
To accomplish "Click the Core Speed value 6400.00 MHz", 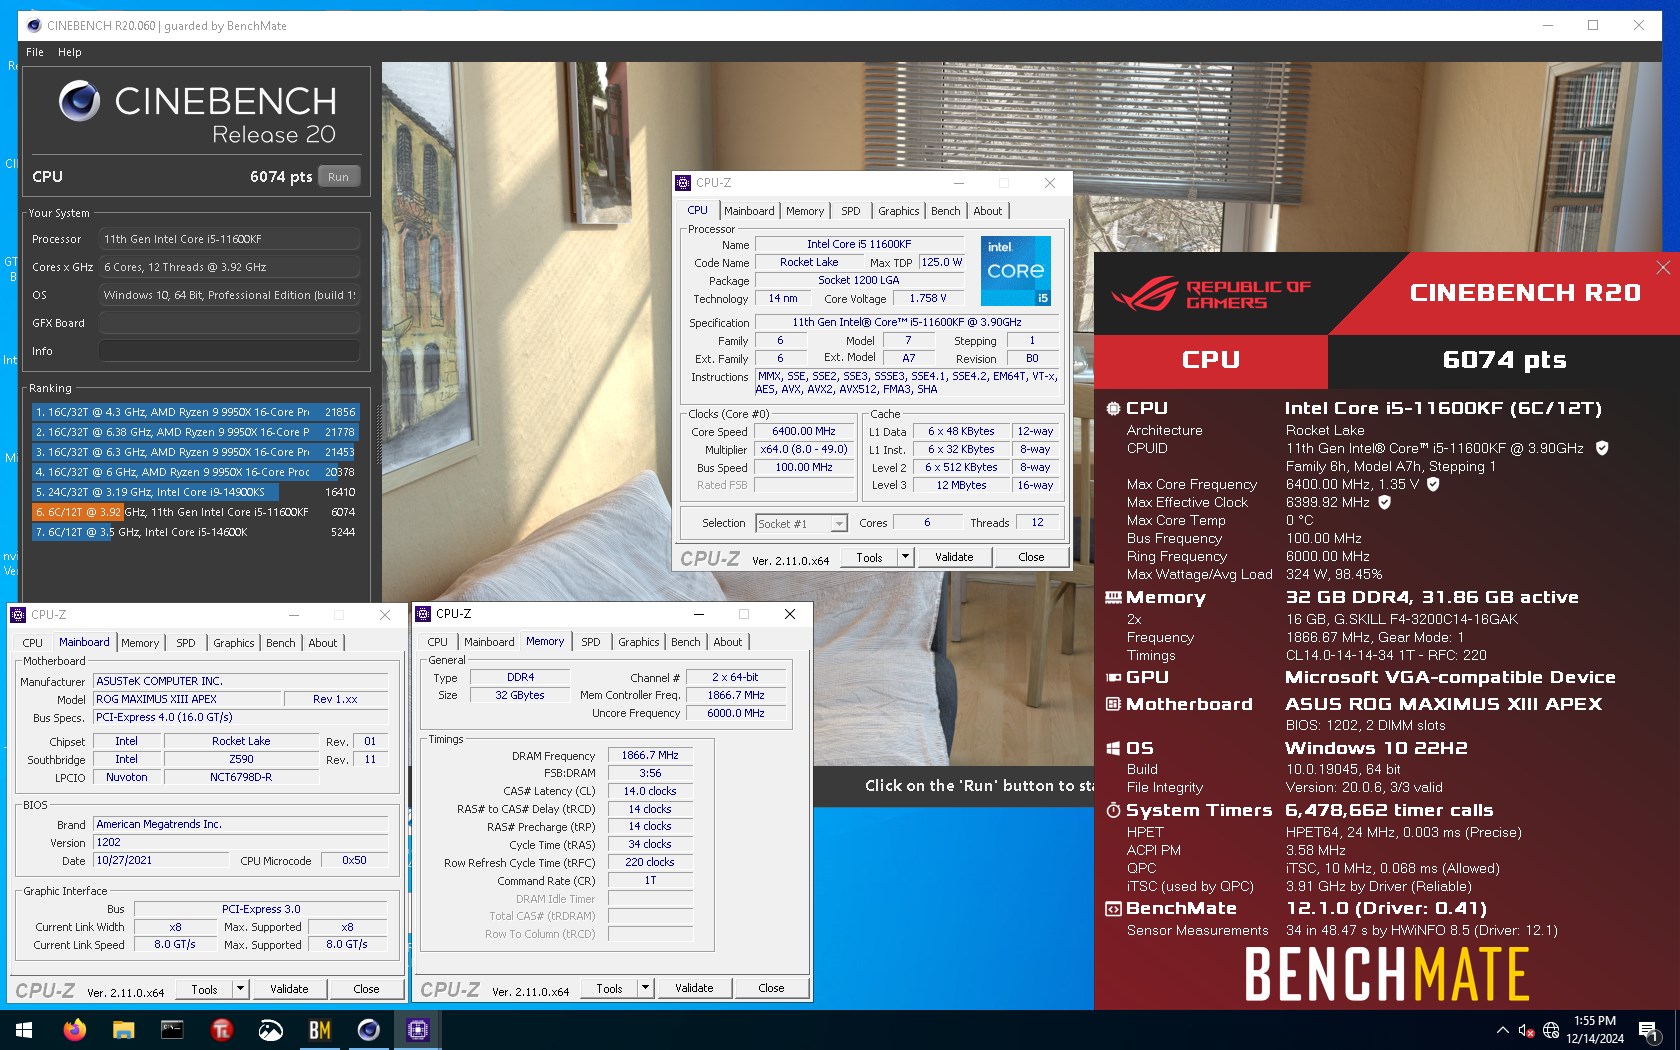I will [804, 431].
